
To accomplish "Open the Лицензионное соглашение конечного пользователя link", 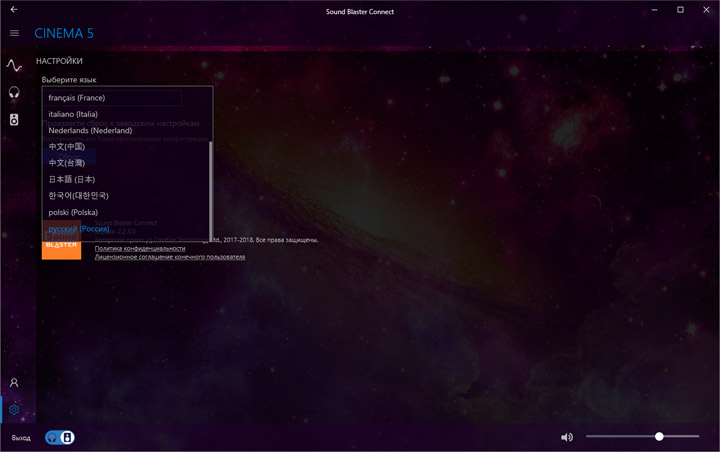I will [170, 257].
